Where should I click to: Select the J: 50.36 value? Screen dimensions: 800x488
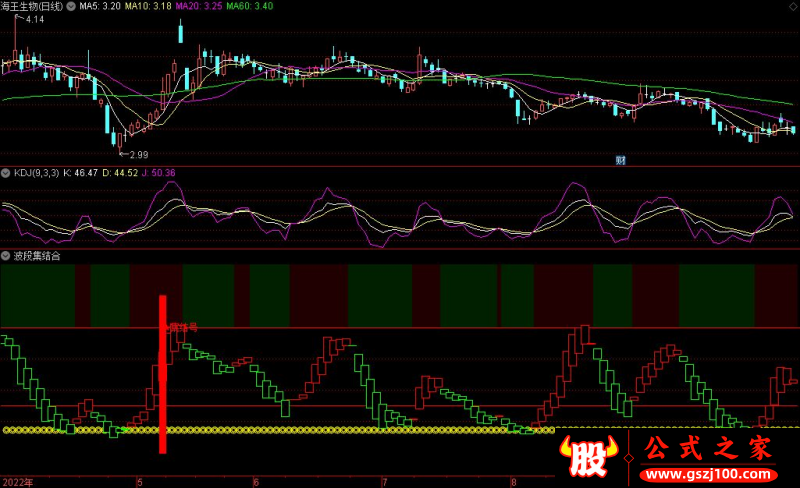[x=159, y=173]
